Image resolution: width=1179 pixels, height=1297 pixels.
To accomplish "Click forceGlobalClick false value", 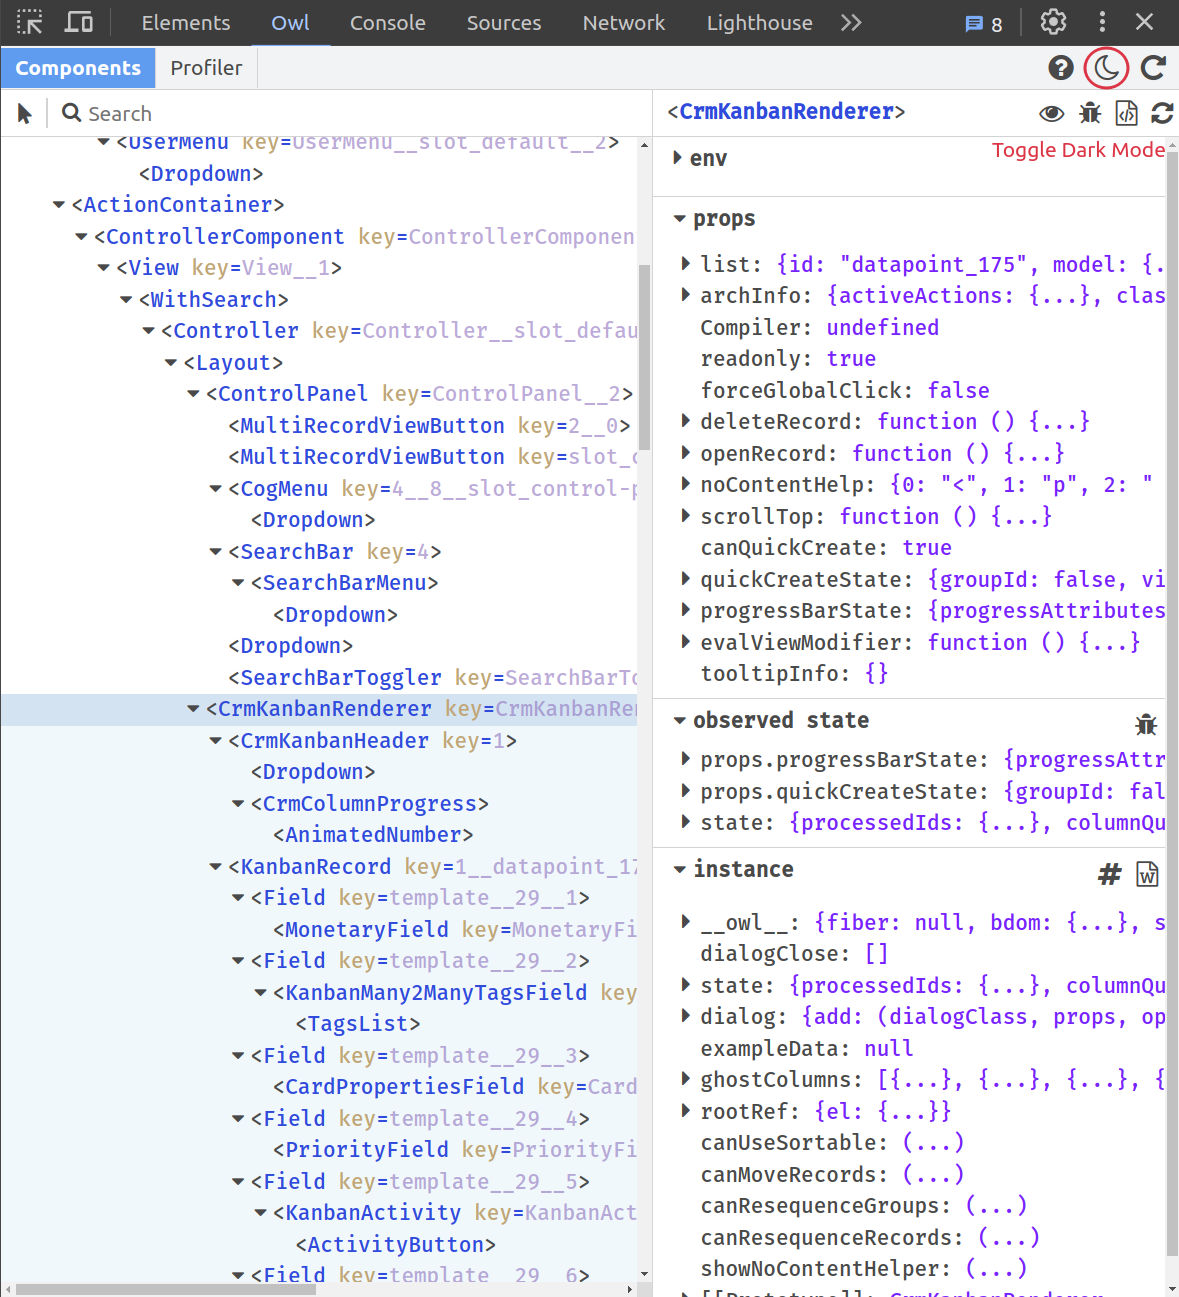I will click(x=958, y=390).
